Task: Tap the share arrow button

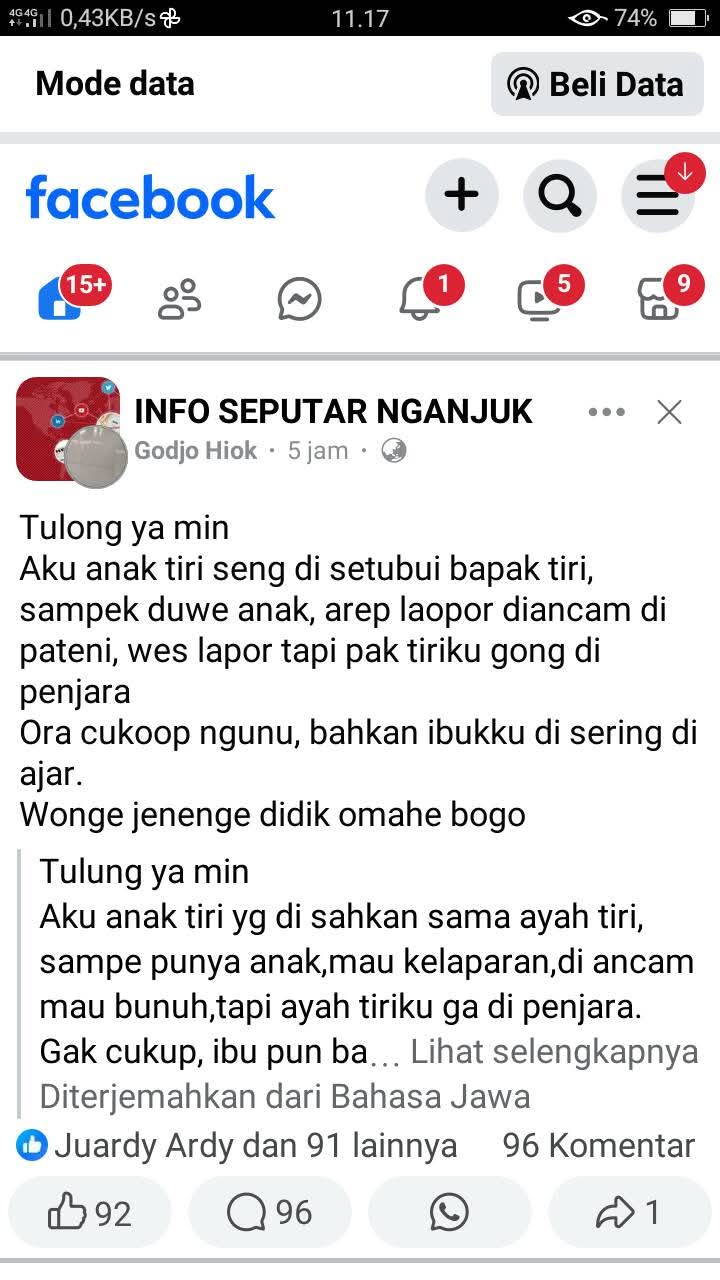Action: pyautogui.click(x=630, y=1213)
